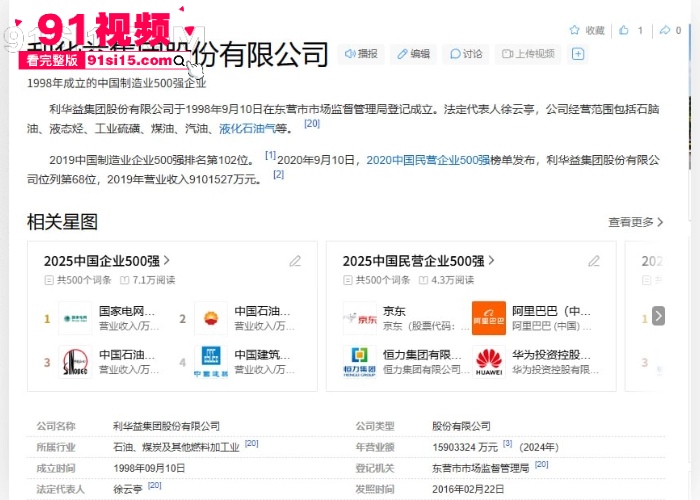The image size is (700, 500).
Task: Click the share arrow icon
Action: coord(665,30)
